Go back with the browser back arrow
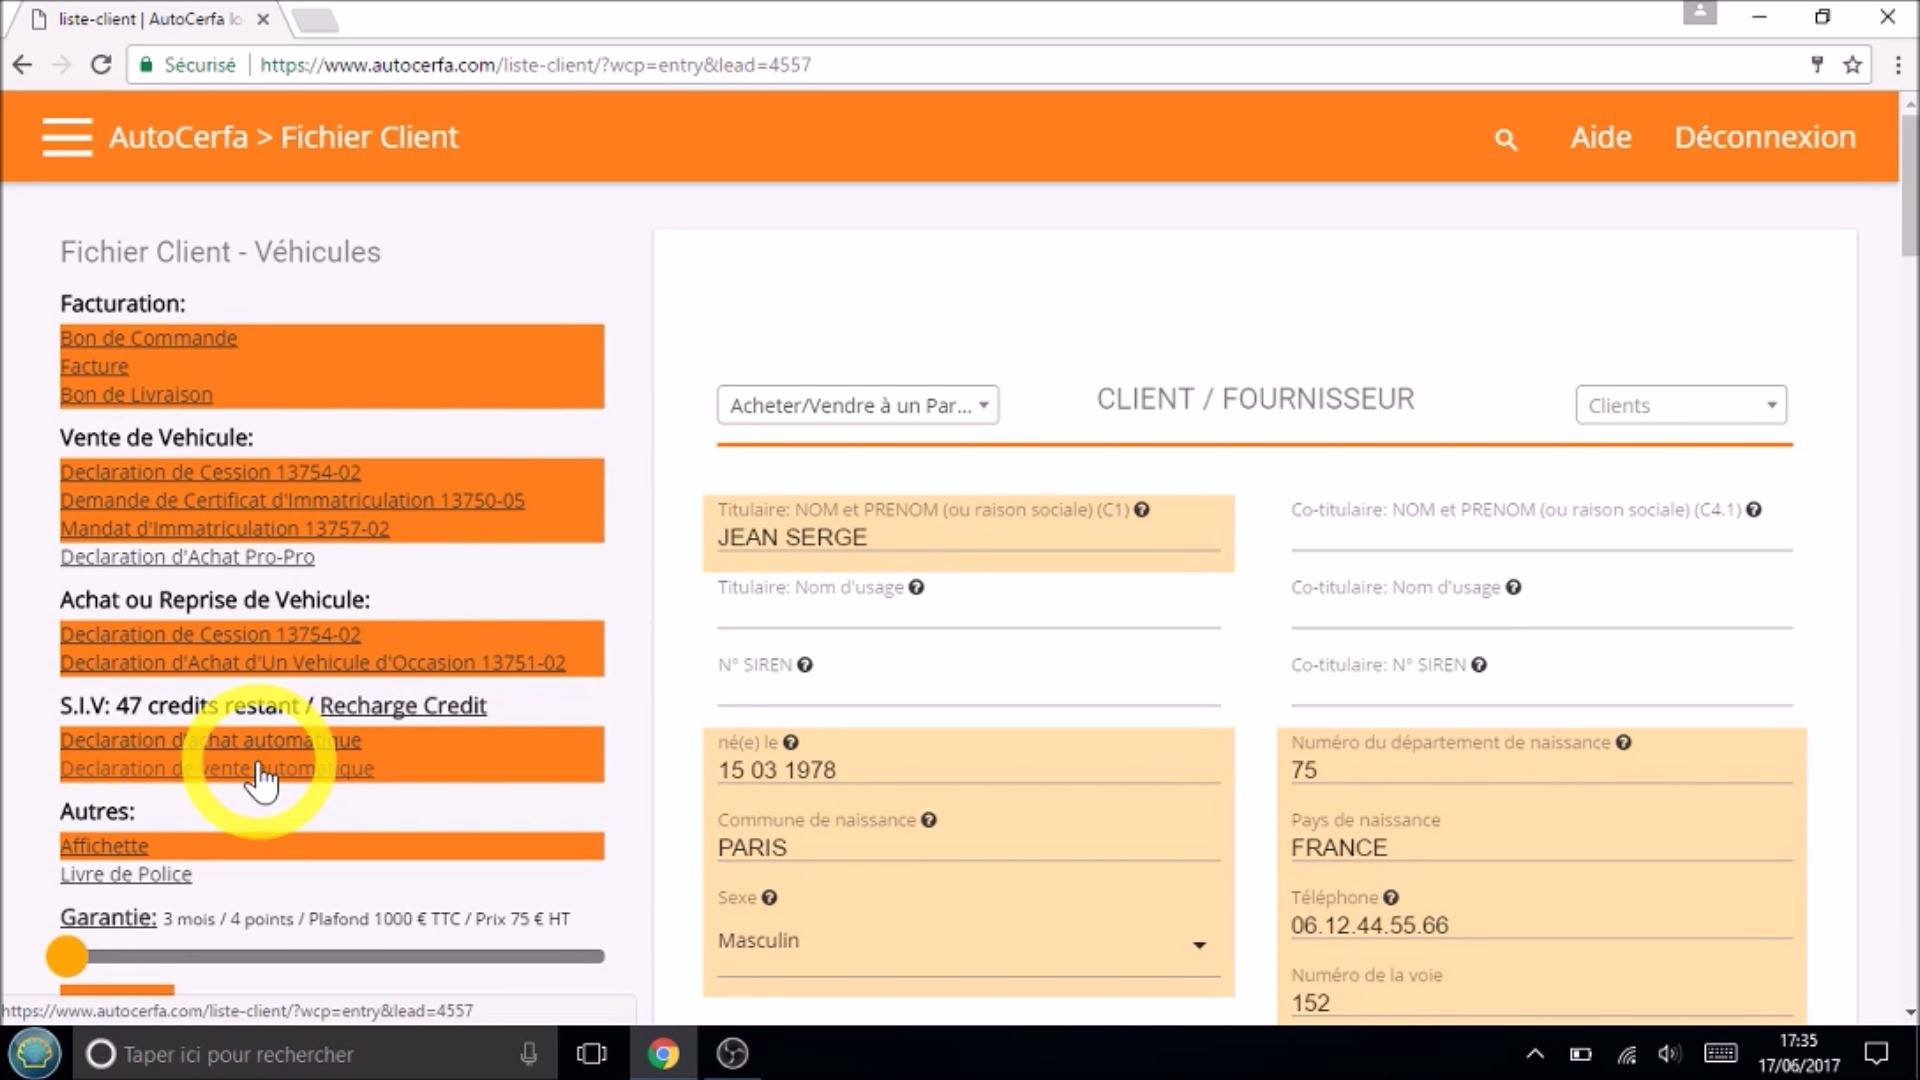 [x=22, y=65]
